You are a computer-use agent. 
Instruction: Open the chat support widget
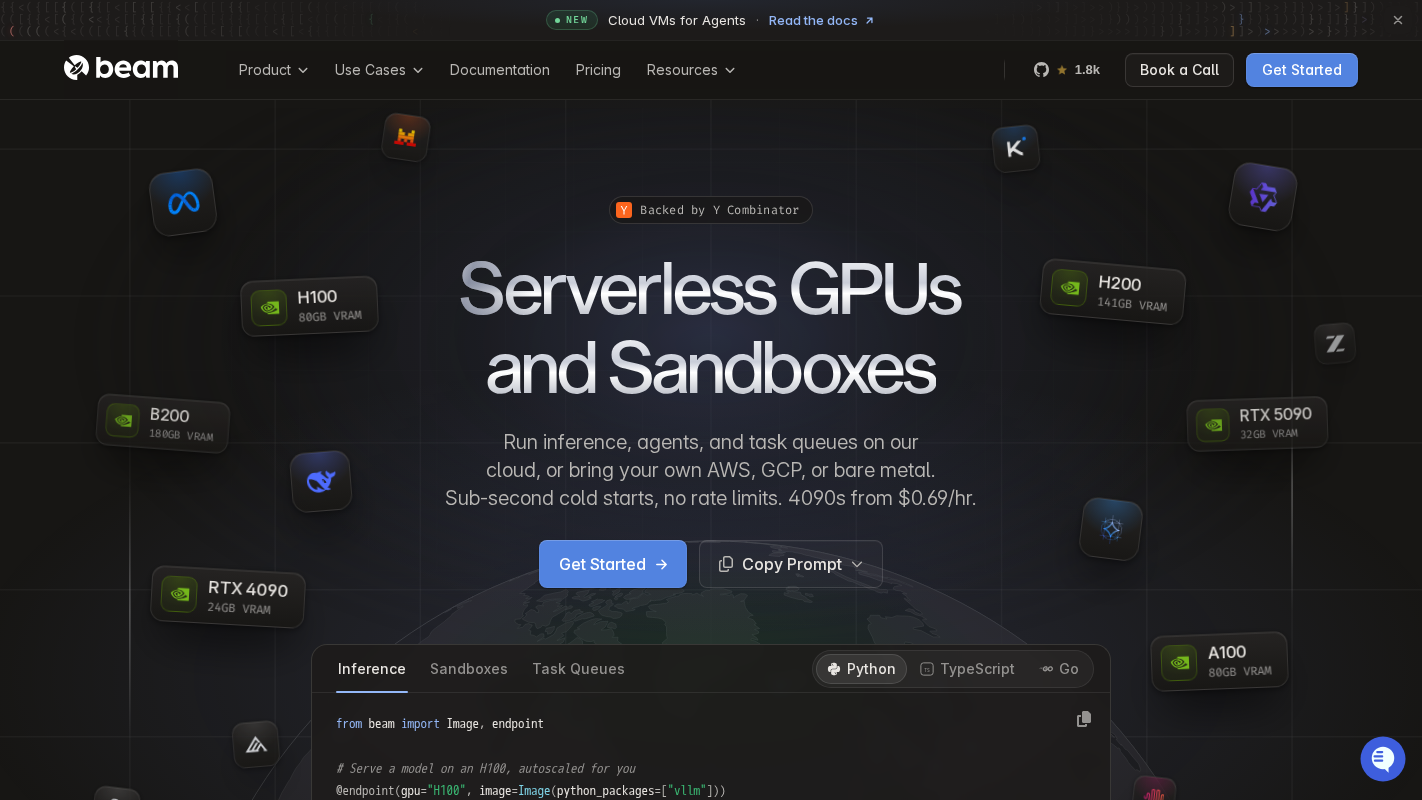pos(1383,759)
